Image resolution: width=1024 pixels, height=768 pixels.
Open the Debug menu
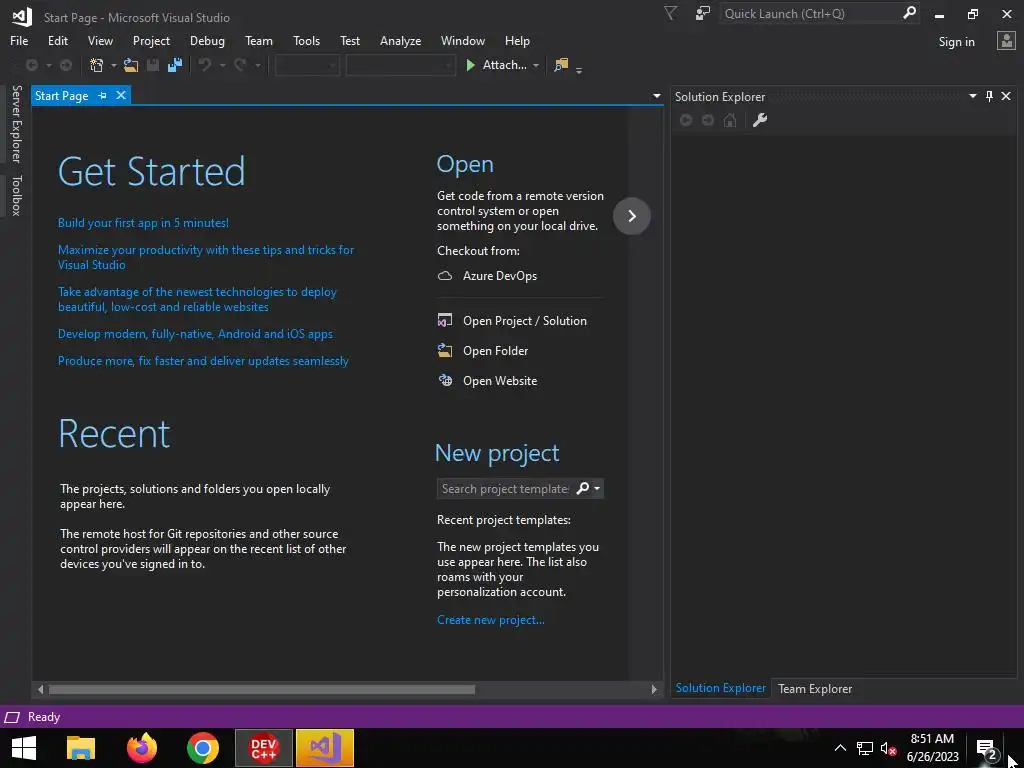(207, 40)
